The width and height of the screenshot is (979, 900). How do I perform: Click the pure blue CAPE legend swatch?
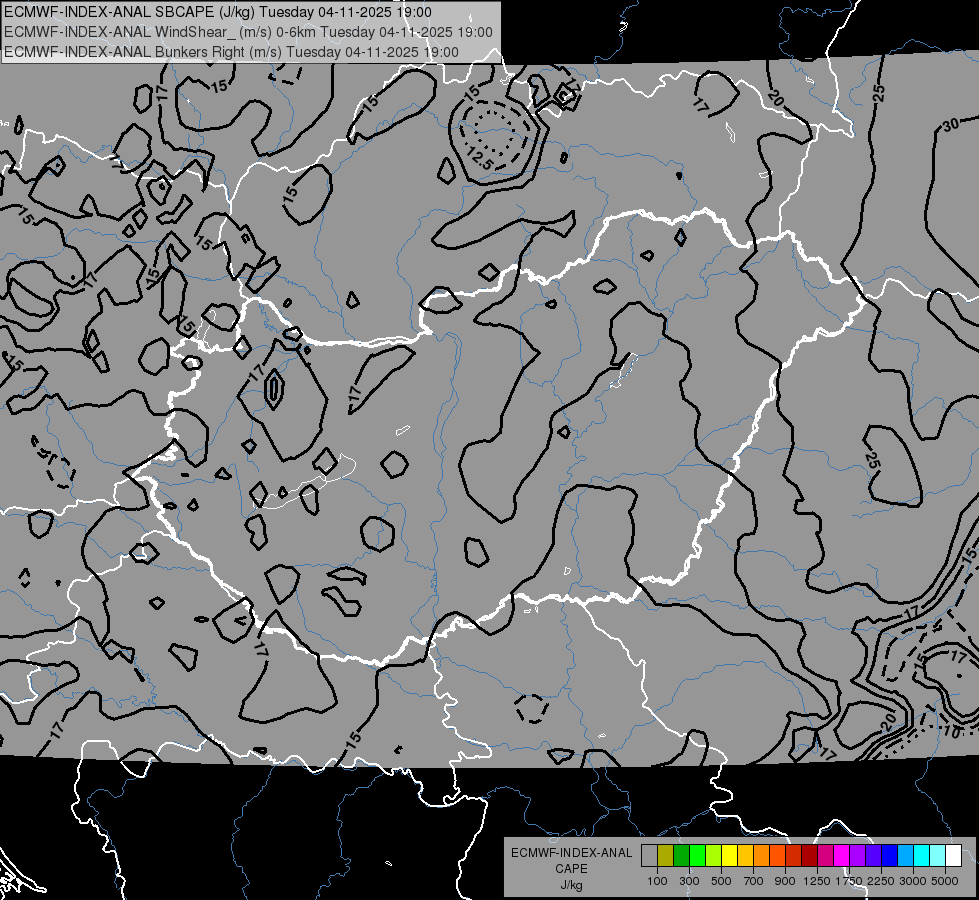[890, 856]
